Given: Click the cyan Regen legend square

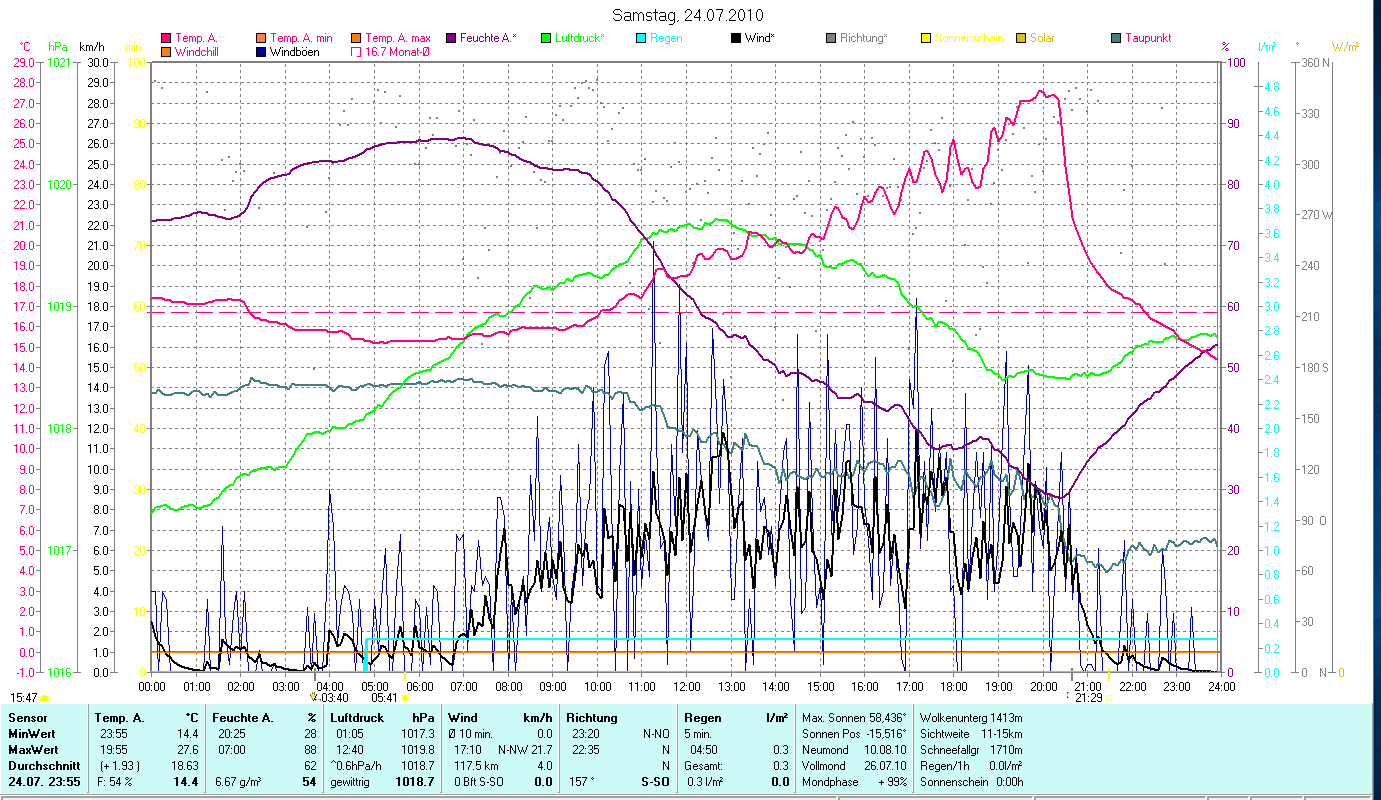Looking at the screenshot, I should (x=640, y=38).
